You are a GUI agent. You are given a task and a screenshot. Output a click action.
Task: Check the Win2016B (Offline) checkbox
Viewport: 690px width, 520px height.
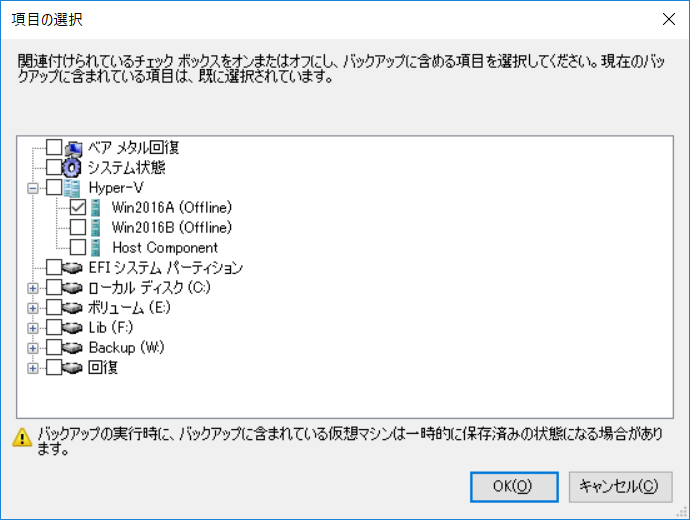[78, 227]
